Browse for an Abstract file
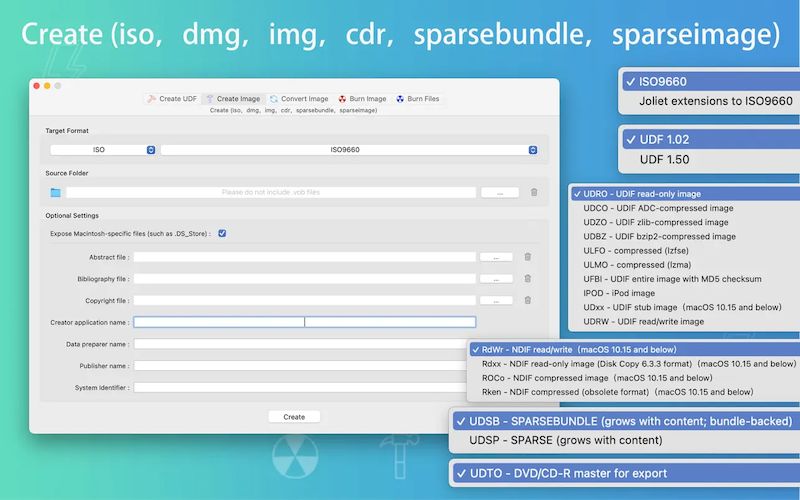Viewport: 800px width, 500px height. pos(496,257)
